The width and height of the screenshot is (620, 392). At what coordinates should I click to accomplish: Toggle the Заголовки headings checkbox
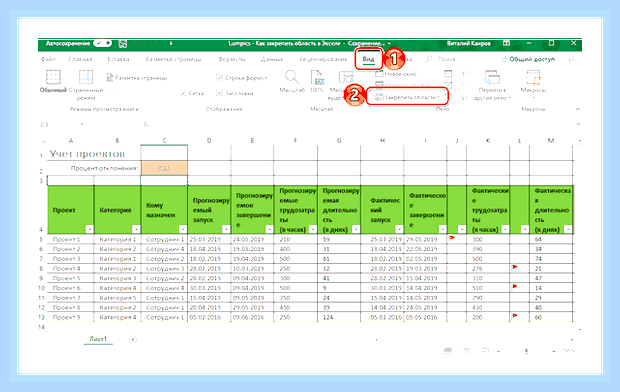(x=219, y=93)
